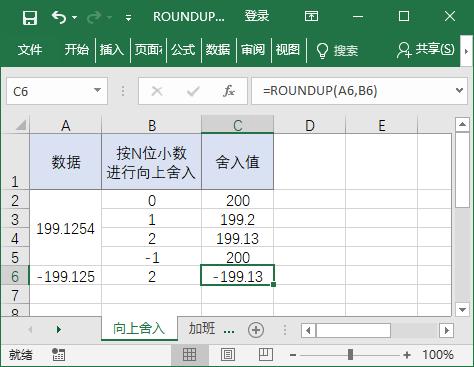
Task: Click horizontal scrollbar right arrow
Action: (446, 331)
